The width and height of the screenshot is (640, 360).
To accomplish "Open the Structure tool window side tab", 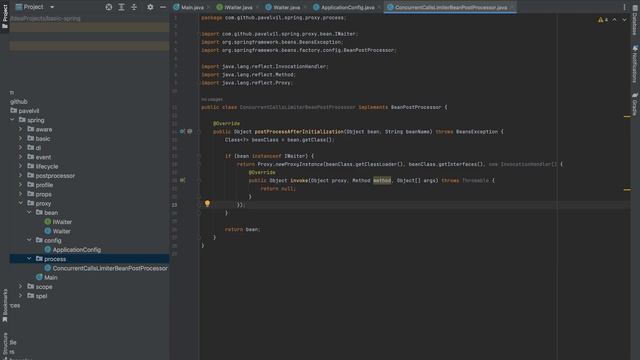I will (x=5, y=345).
